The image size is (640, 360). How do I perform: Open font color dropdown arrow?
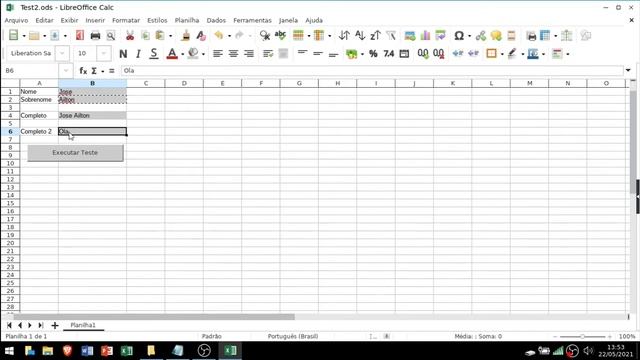pyautogui.click(x=182, y=54)
